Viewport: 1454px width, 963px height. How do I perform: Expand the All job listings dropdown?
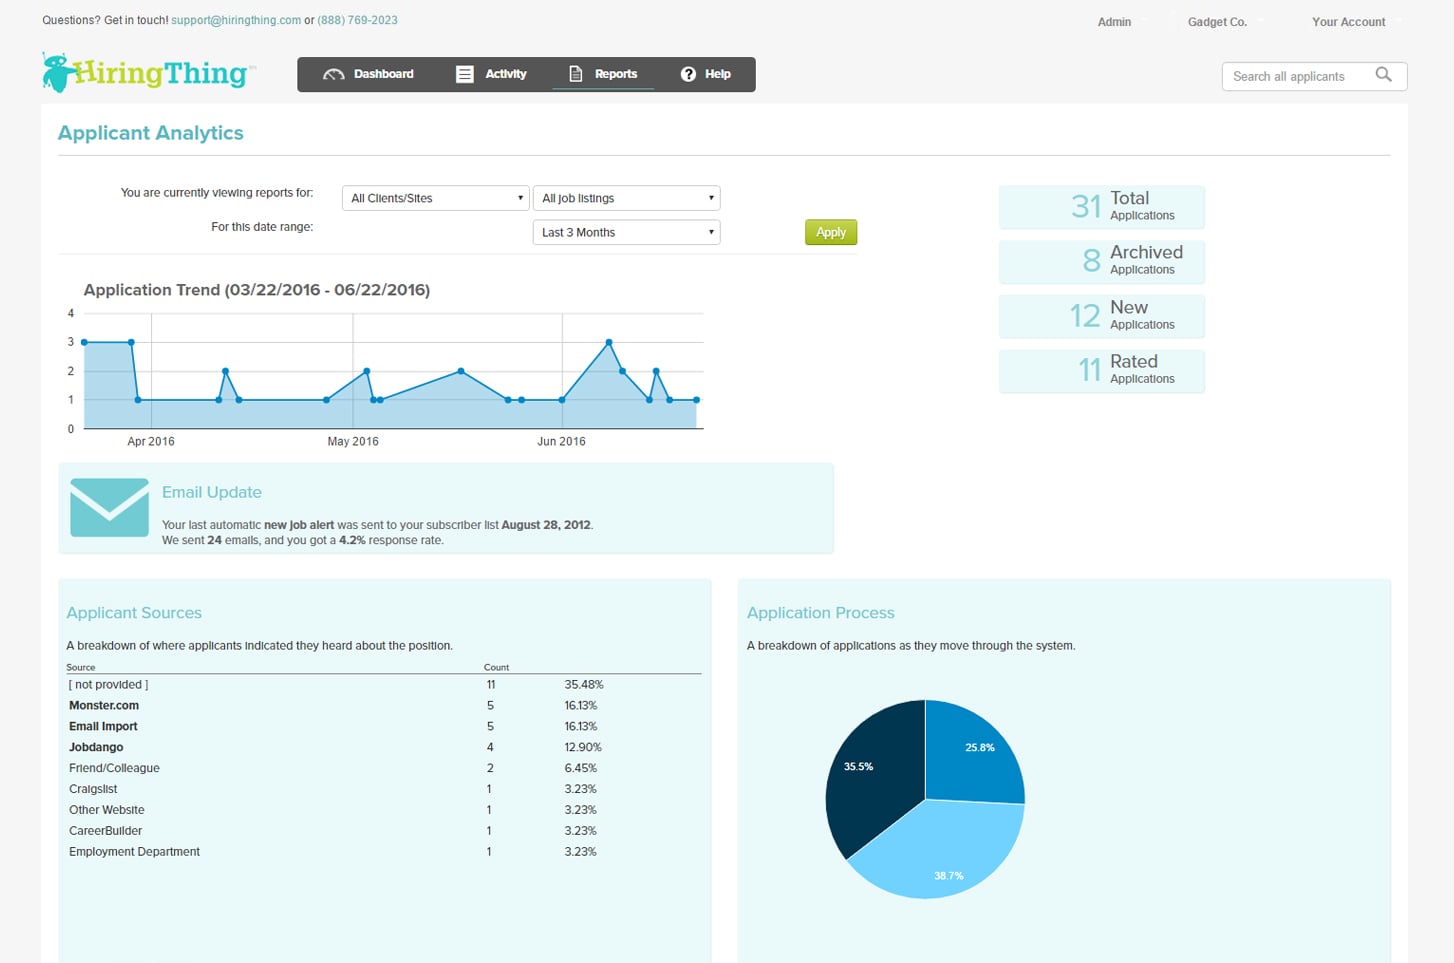[x=626, y=198]
